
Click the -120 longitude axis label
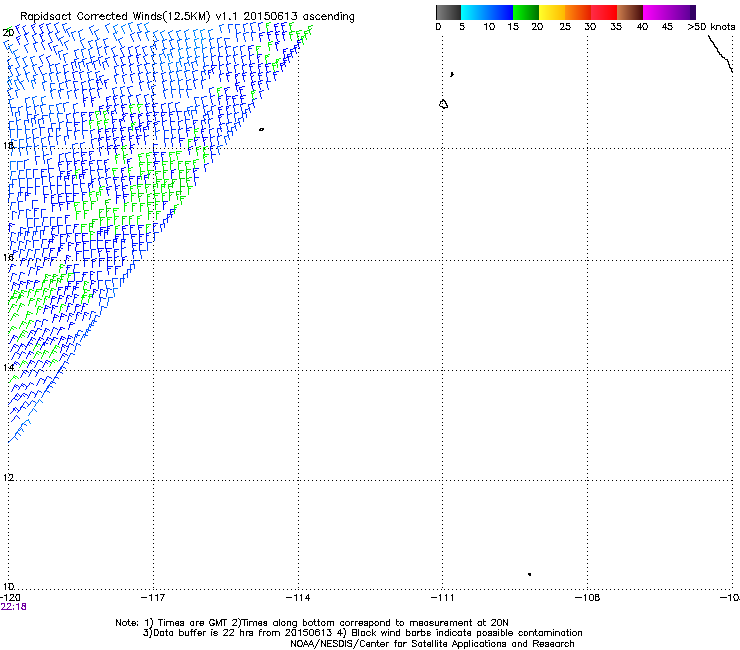pos(10,598)
